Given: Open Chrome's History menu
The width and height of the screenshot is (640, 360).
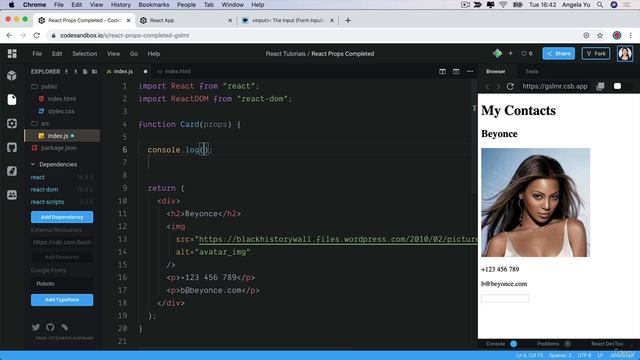Looking at the screenshot, I should click(x=121, y=5).
